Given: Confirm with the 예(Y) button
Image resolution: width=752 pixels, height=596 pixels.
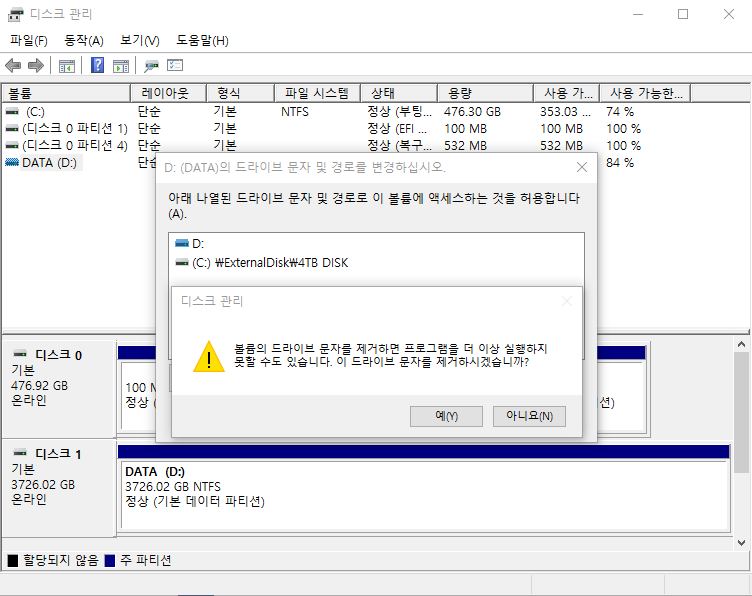Looking at the screenshot, I should click(x=446, y=416).
